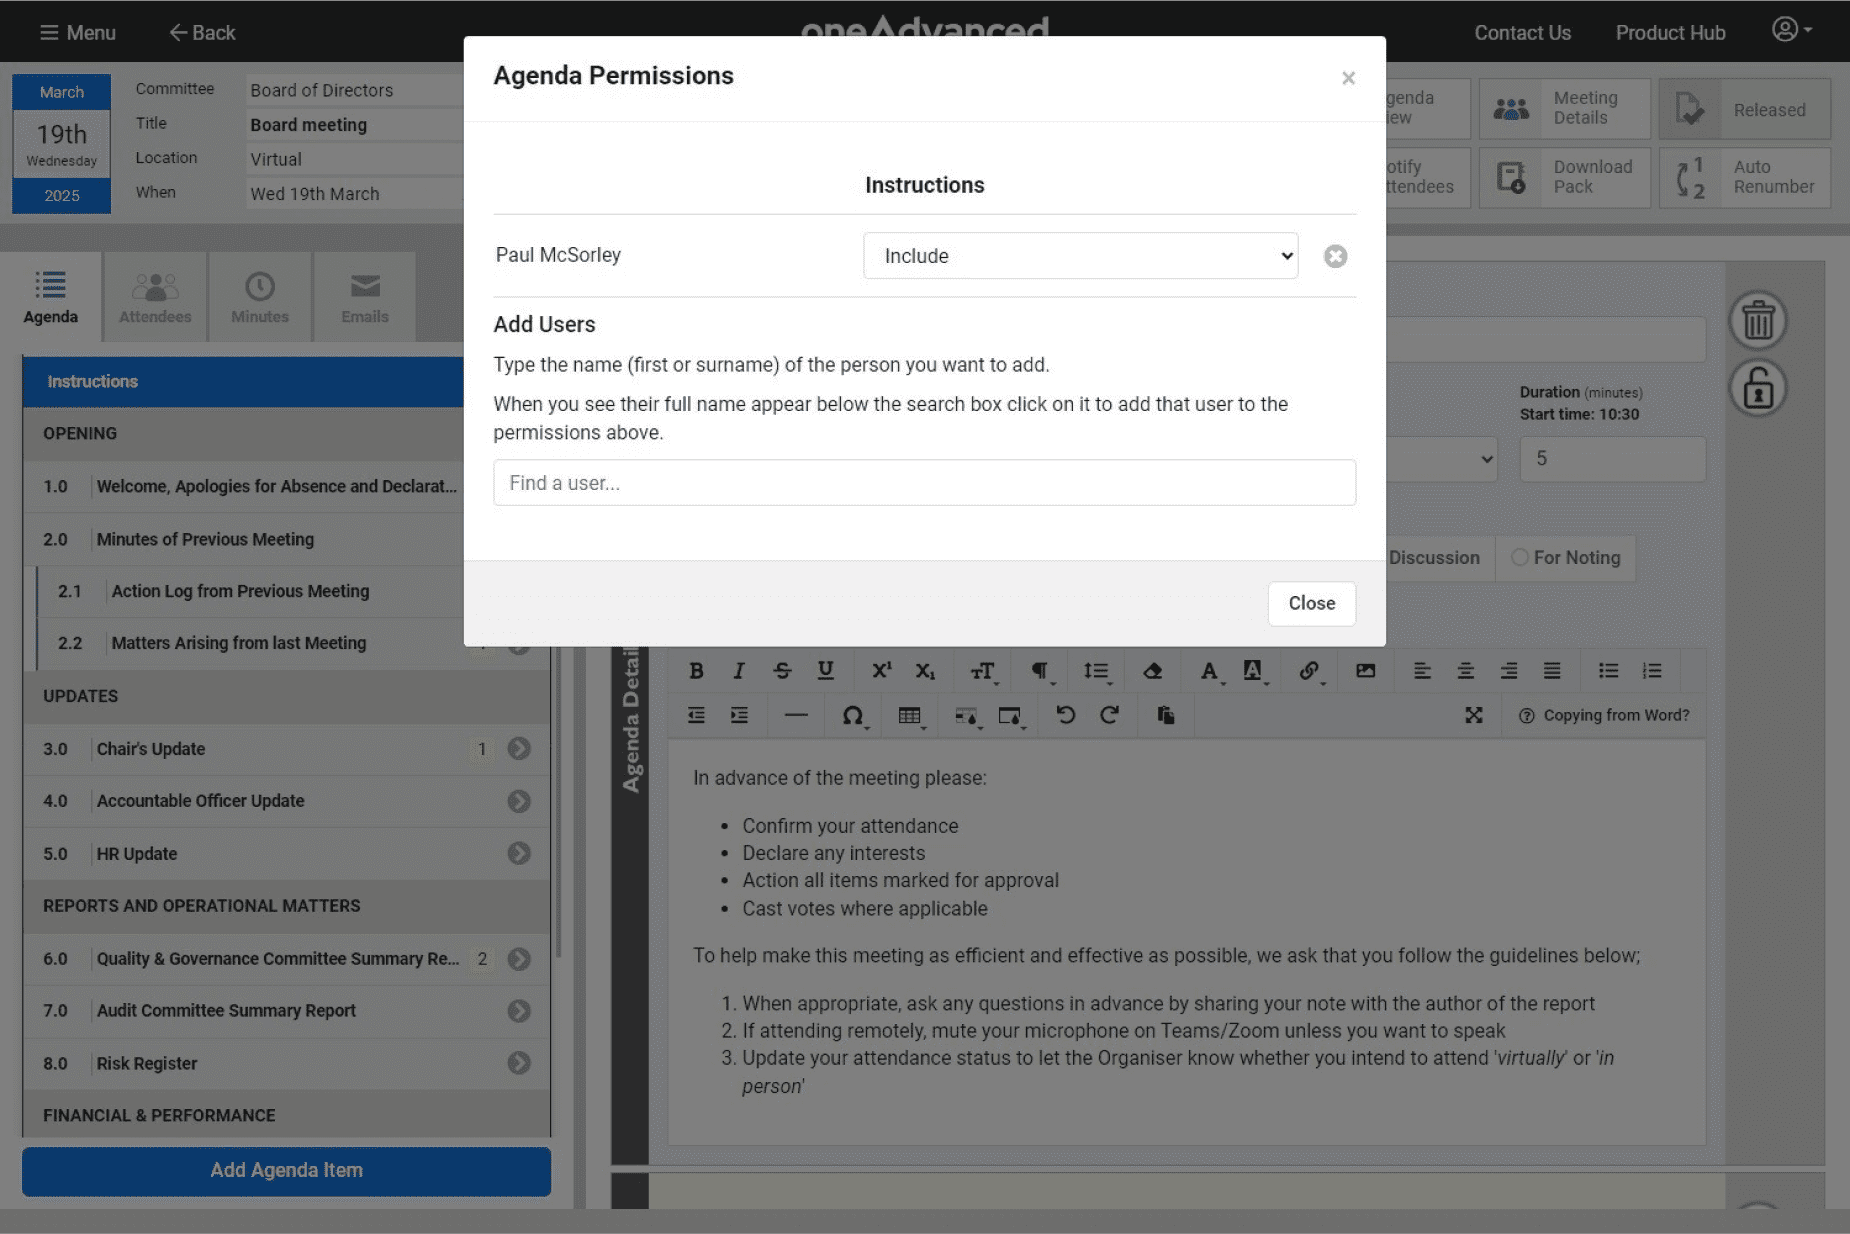Viewport: 1850px width, 1234px height.
Task: Click the Close button in dialog
Action: [1311, 604]
